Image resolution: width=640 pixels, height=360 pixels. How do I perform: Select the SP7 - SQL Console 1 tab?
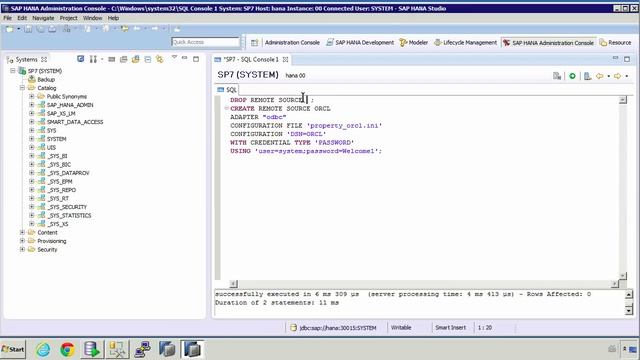251,60
